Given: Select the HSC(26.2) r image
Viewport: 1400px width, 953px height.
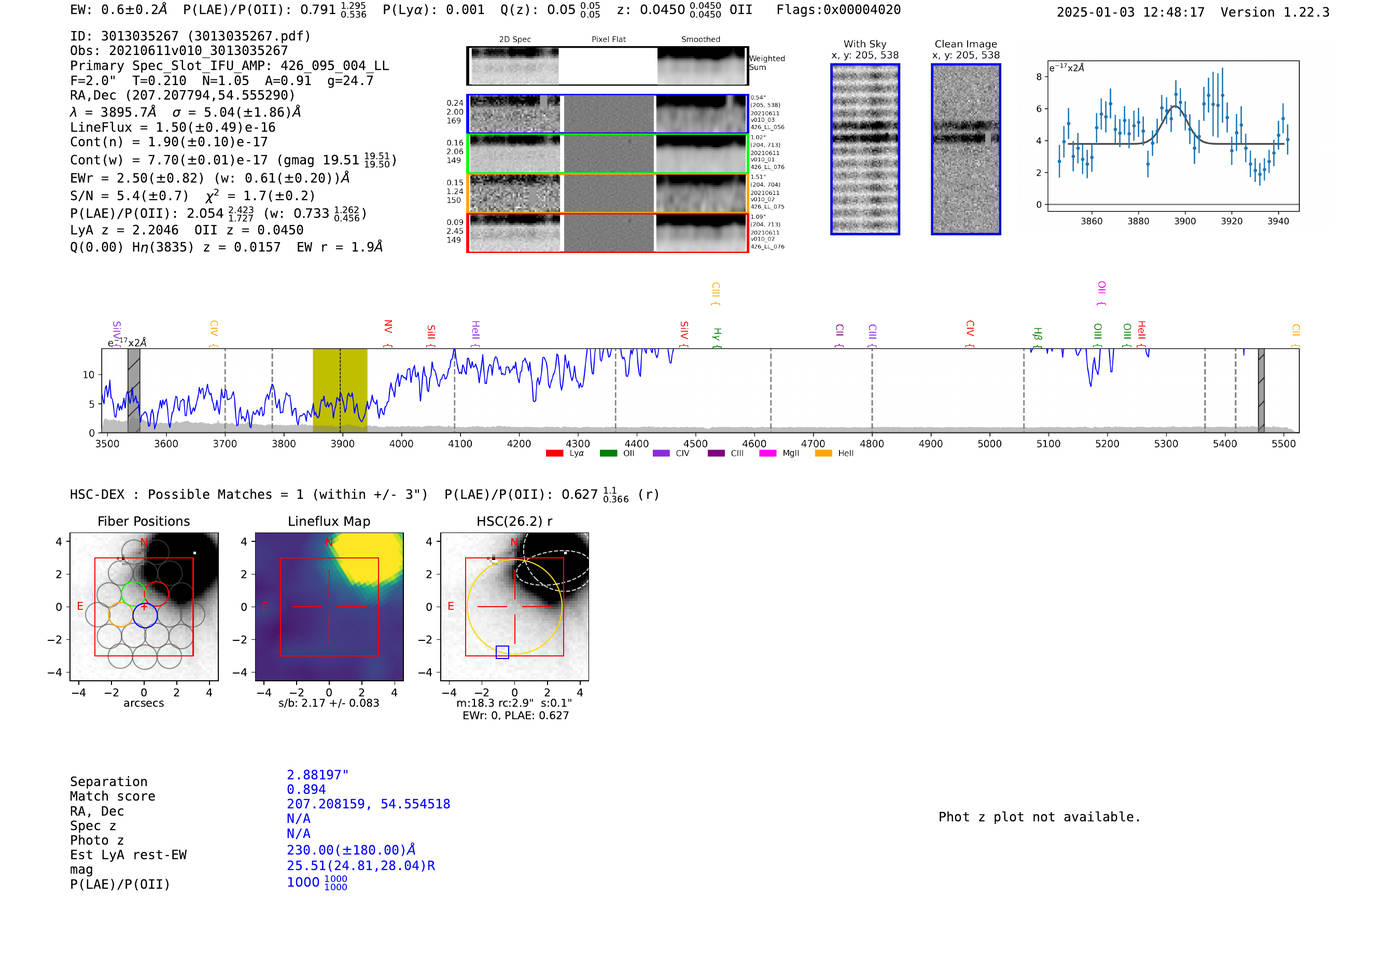Looking at the screenshot, I should coord(514,606).
